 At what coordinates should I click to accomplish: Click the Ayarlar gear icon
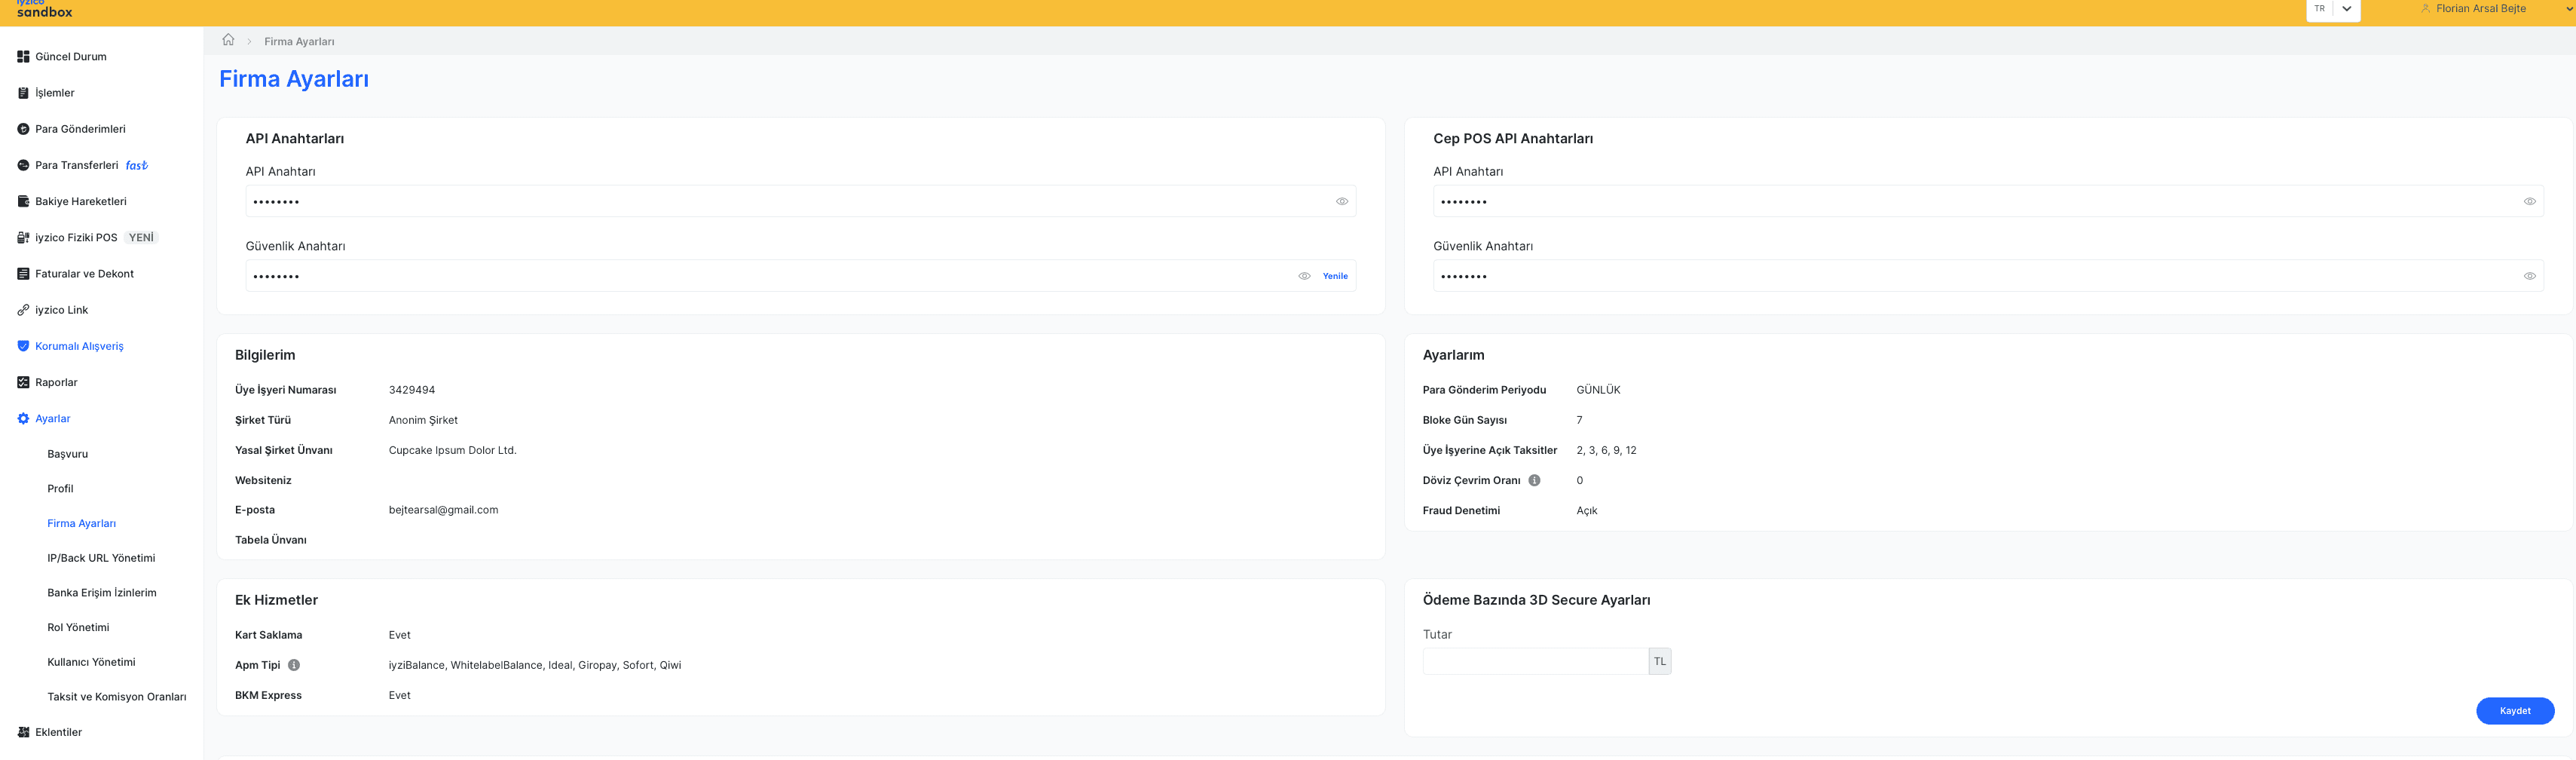[x=23, y=419]
